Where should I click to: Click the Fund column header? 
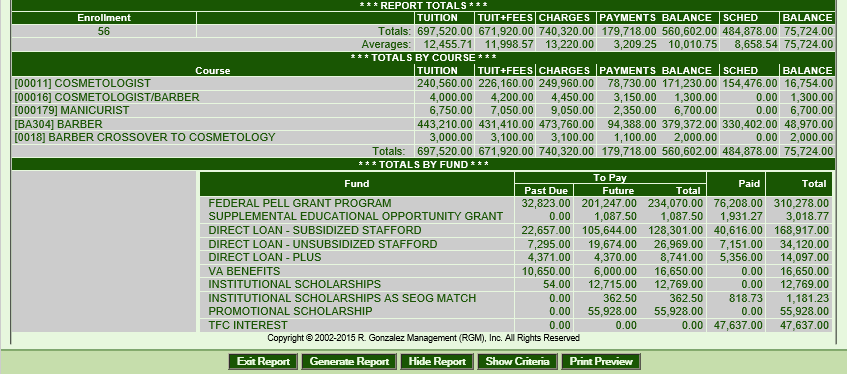[x=357, y=184]
